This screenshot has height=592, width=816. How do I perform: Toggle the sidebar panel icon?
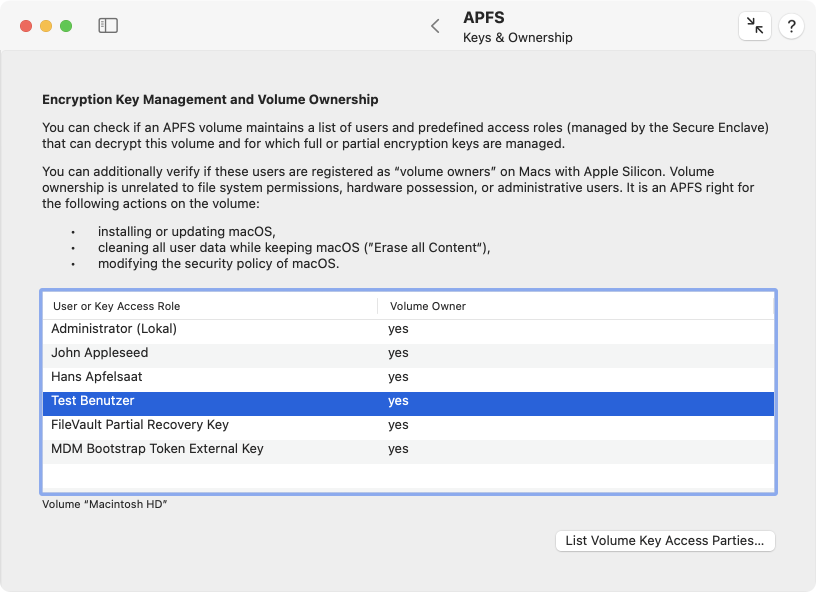pos(108,25)
